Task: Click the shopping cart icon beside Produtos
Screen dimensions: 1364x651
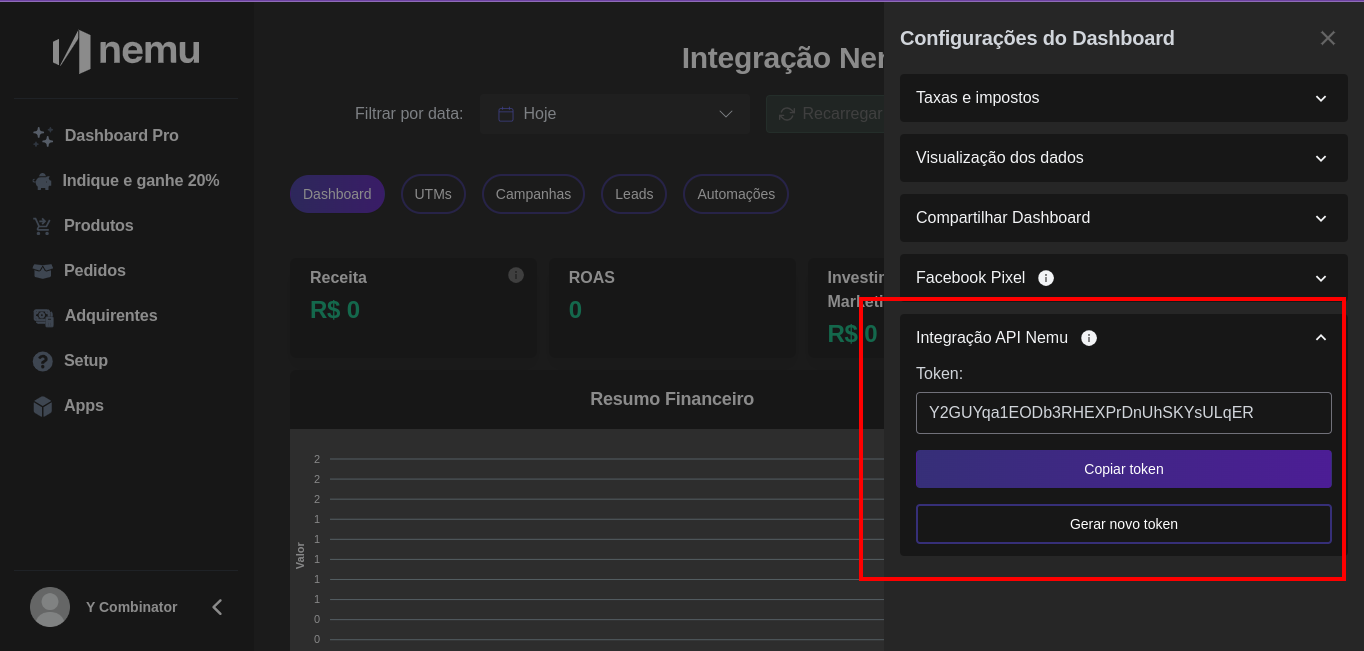Action: coord(42,226)
